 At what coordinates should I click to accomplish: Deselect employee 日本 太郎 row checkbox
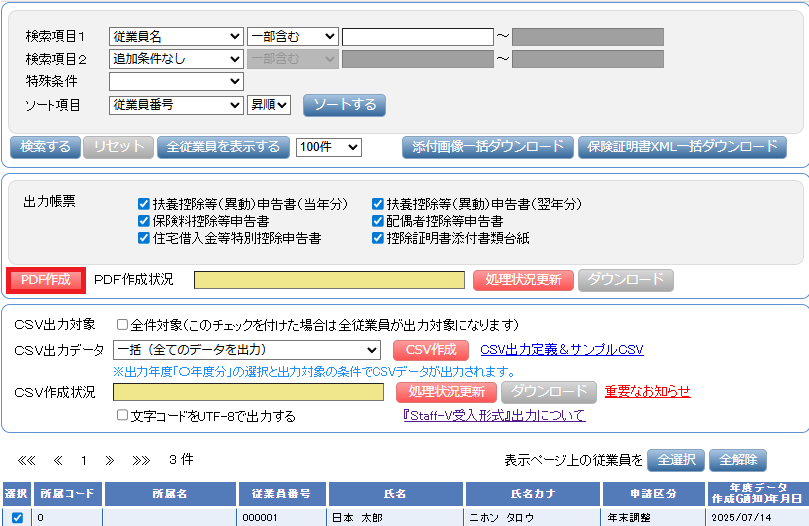[17, 518]
